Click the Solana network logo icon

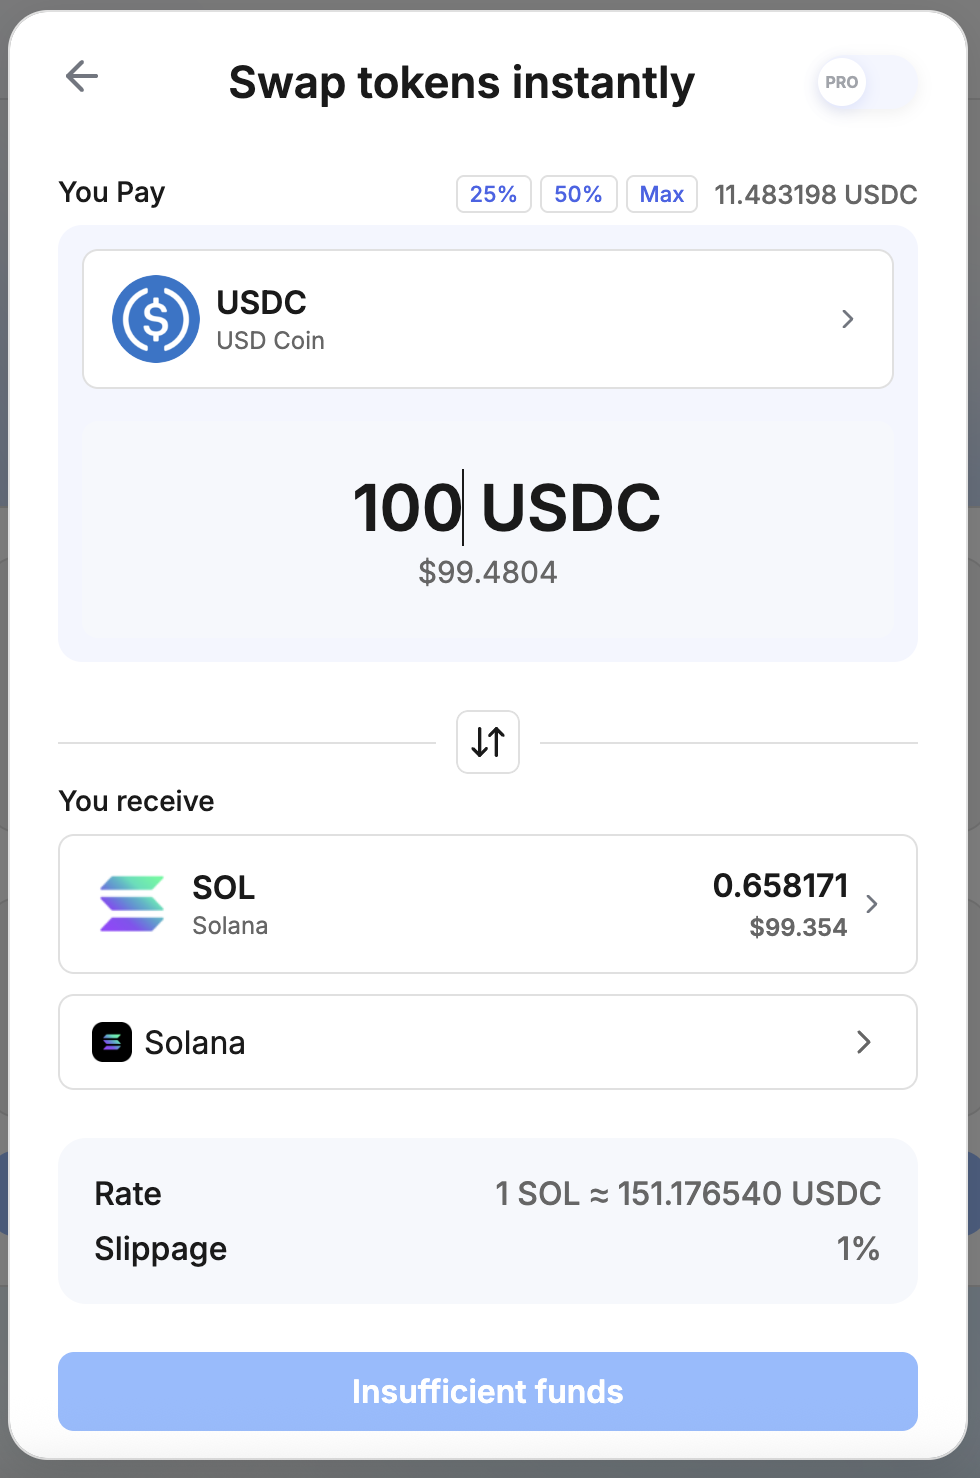pyautogui.click(x=112, y=1042)
